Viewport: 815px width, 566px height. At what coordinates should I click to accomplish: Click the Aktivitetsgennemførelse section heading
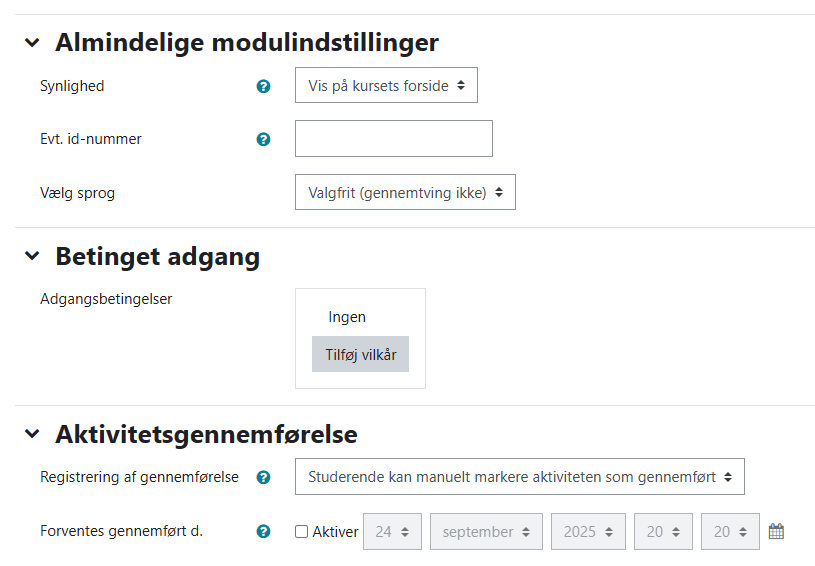(206, 434)
